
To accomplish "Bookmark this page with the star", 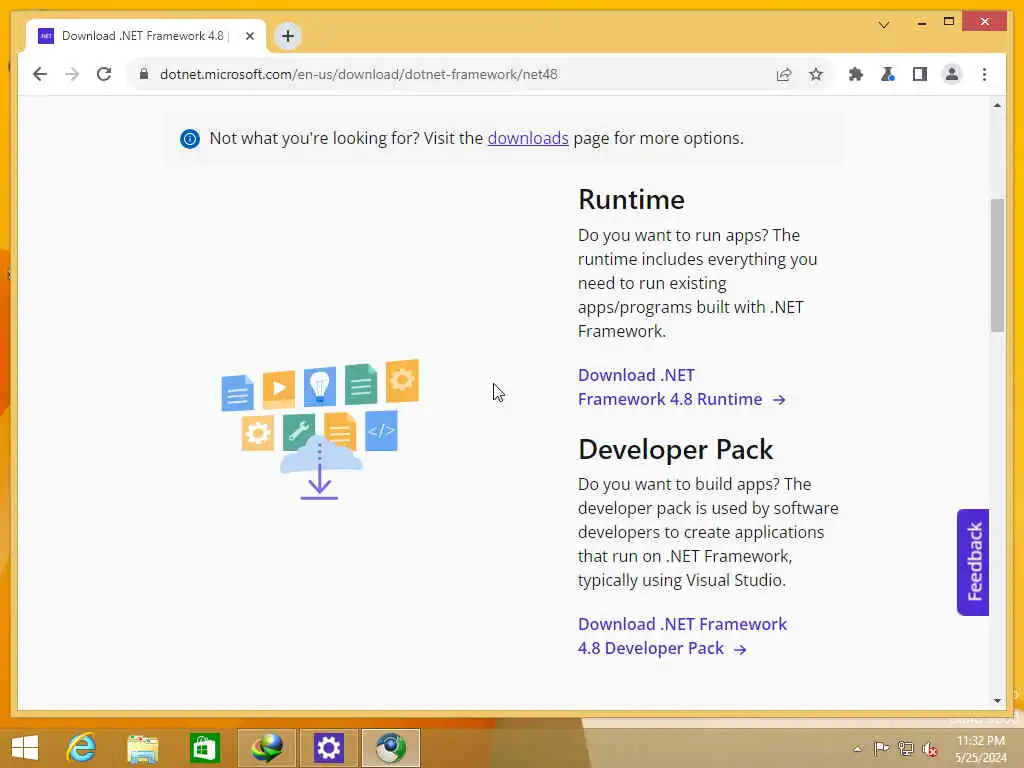I will point(816,74).
